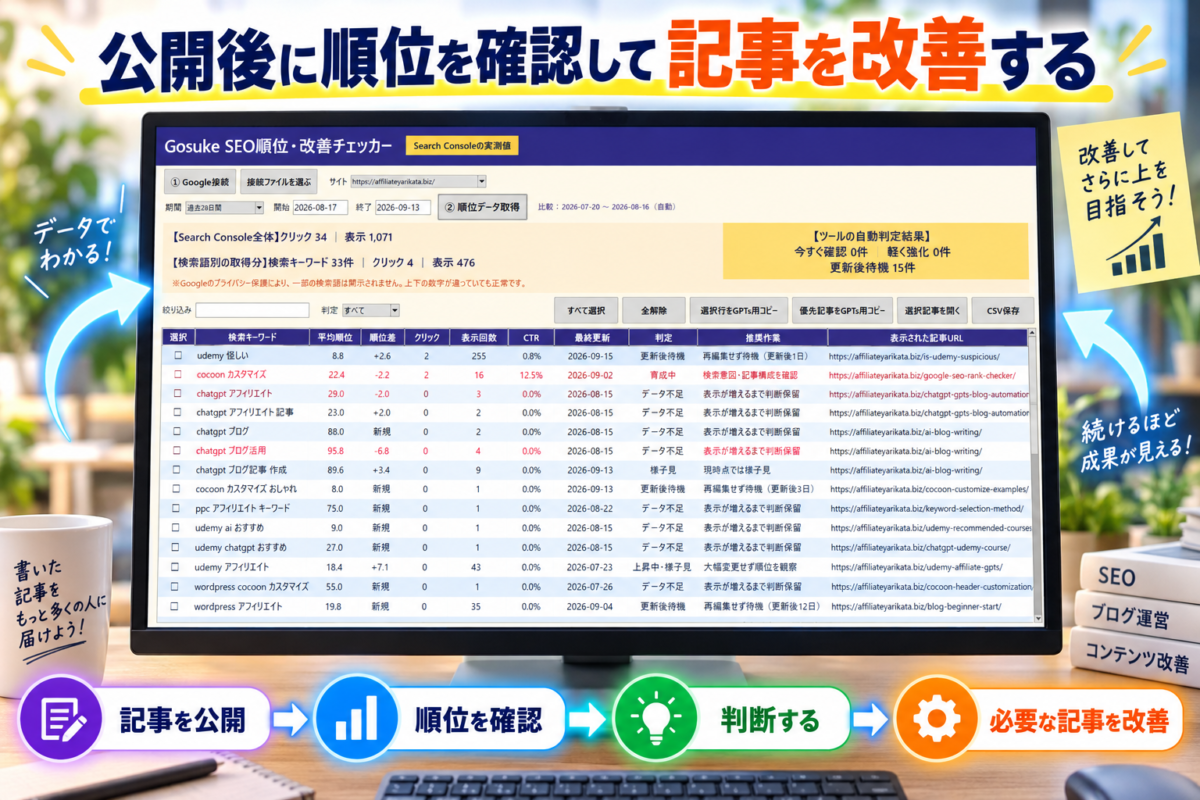Click the CSV保存 button
Image resolution: width=1200 pixels, height=800 pixels.
[1002, 310]
